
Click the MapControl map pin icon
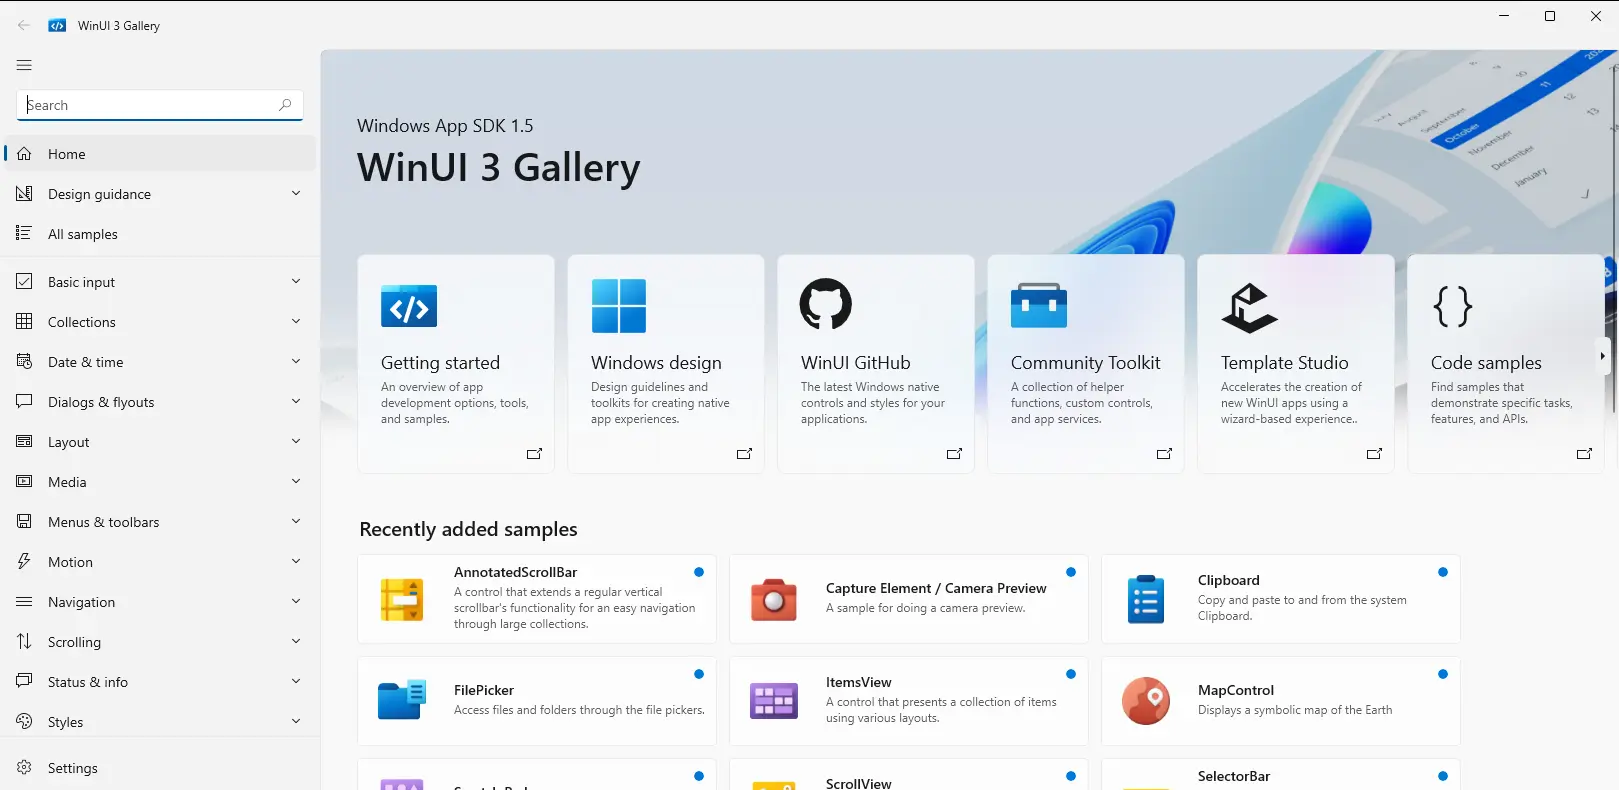coord(1146,701)
